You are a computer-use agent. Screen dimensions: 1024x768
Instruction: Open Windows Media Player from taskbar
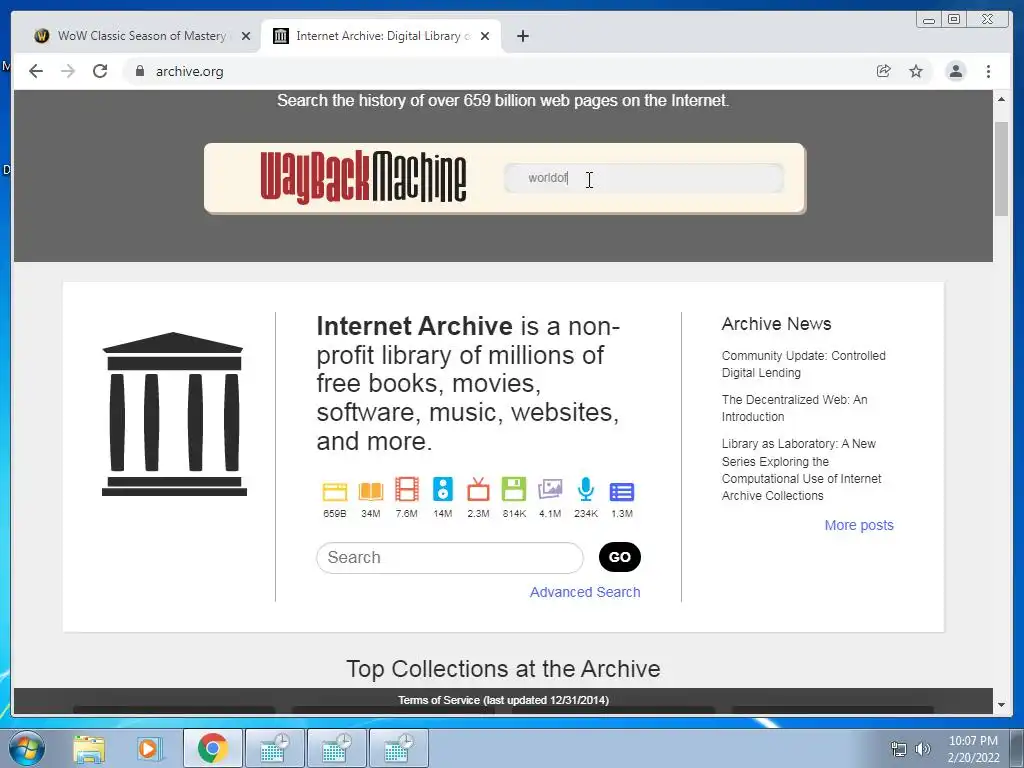[150, 749]
